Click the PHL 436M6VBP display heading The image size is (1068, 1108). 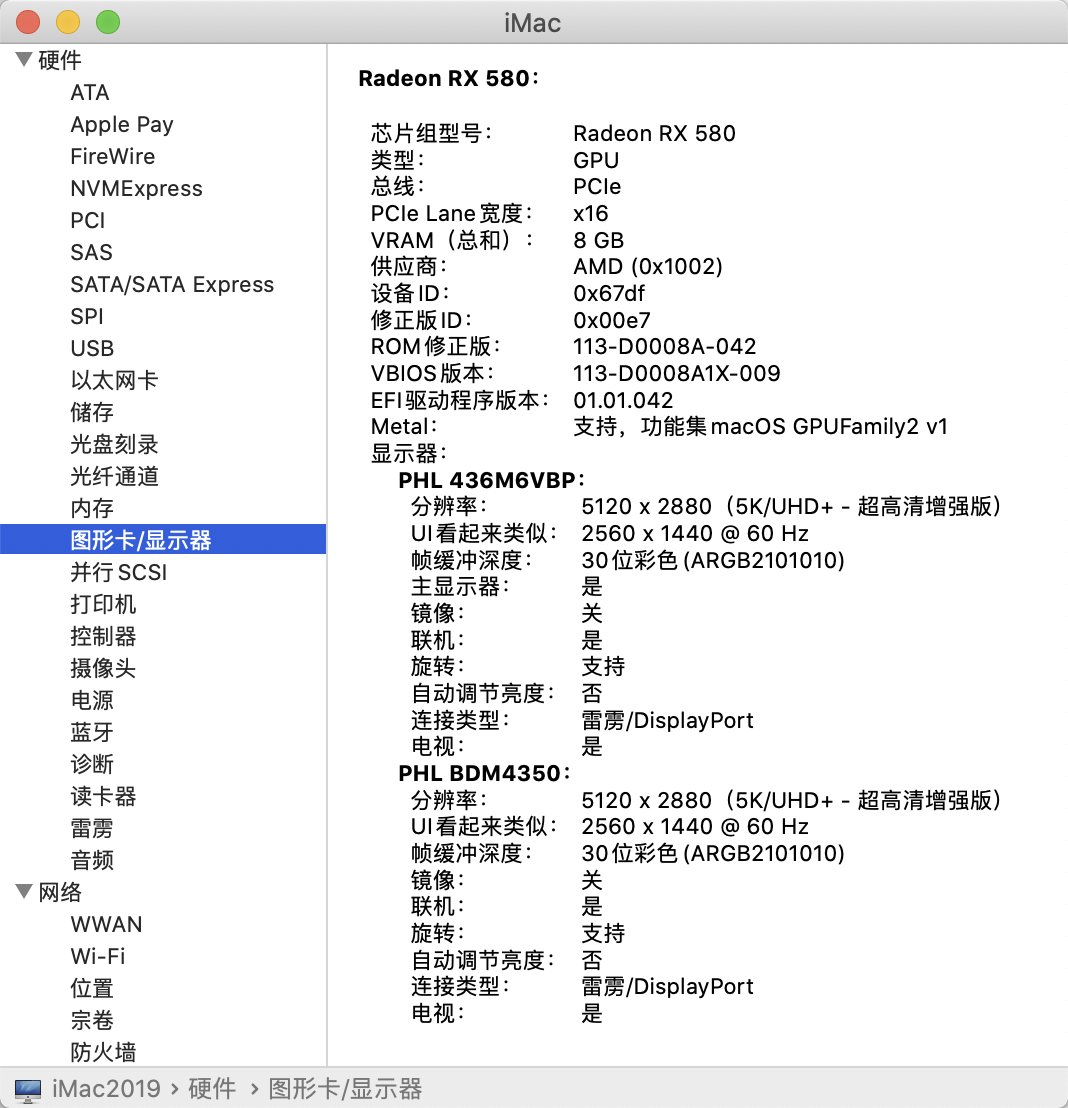coord(491,481)
